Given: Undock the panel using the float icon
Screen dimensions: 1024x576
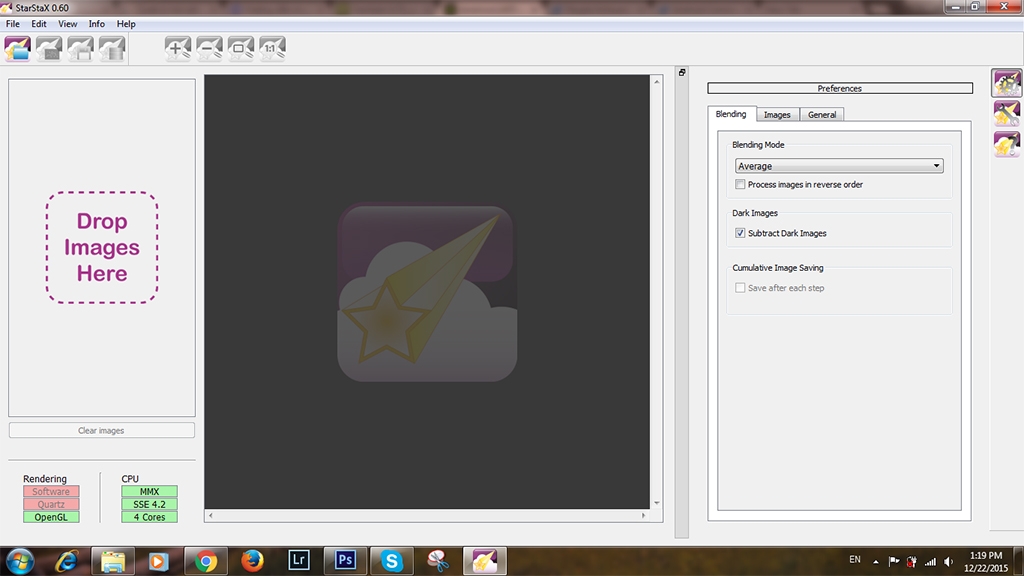Looking at the screenshot, I should pyautogui.click(x=682, y=72).
